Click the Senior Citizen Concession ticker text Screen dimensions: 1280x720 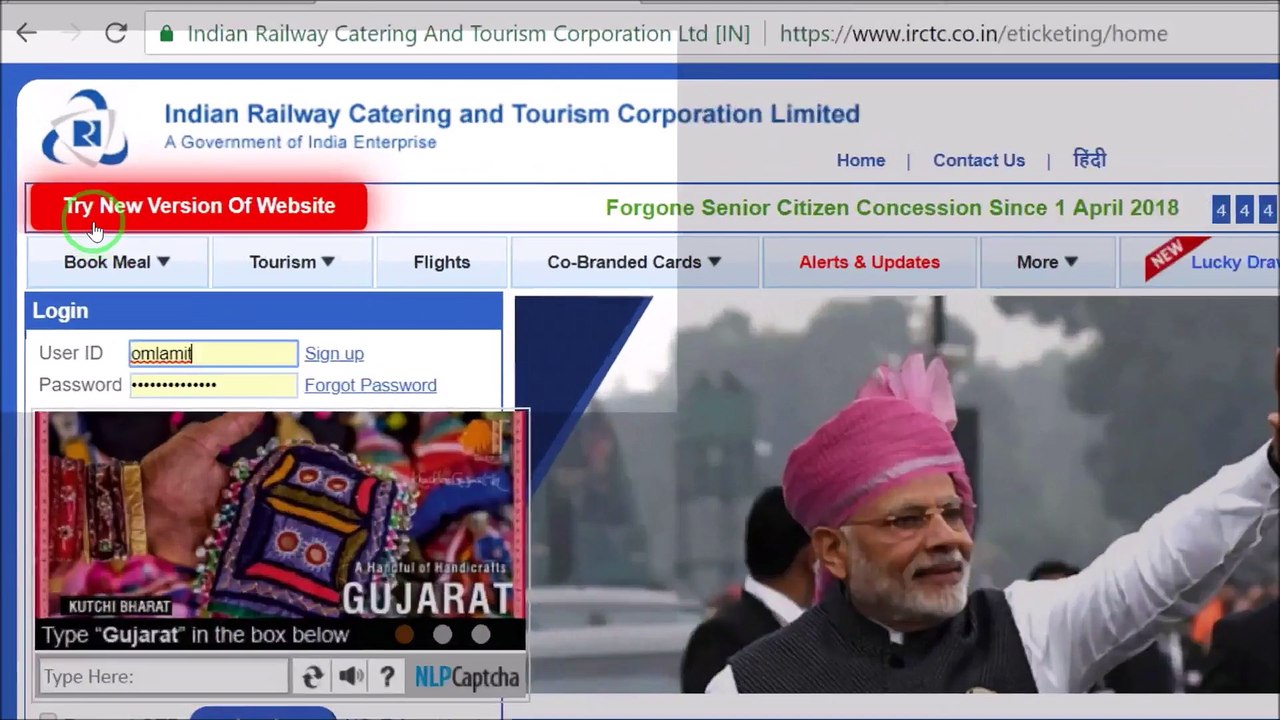pos(892,208)
